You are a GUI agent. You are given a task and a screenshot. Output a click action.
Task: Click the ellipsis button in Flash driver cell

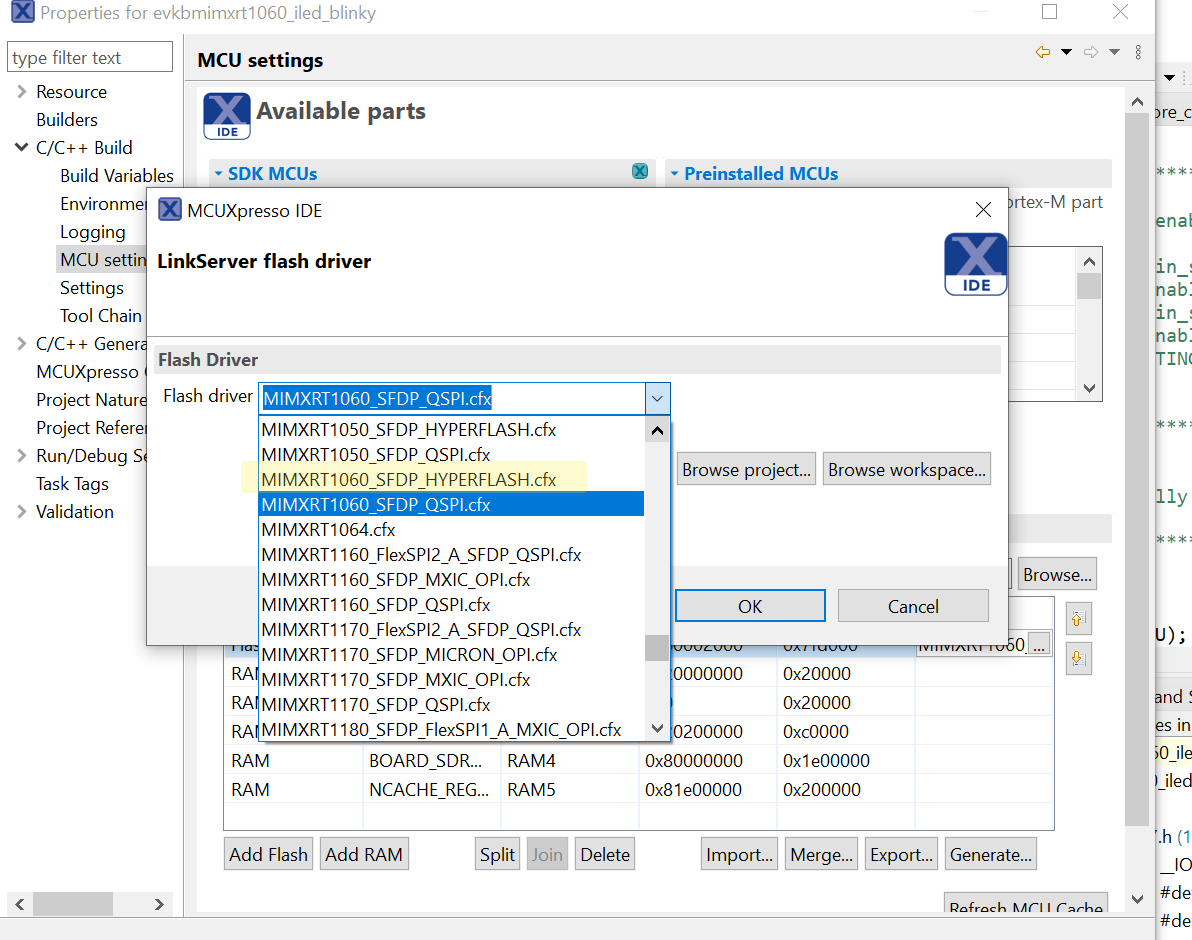pos(1039,645)
